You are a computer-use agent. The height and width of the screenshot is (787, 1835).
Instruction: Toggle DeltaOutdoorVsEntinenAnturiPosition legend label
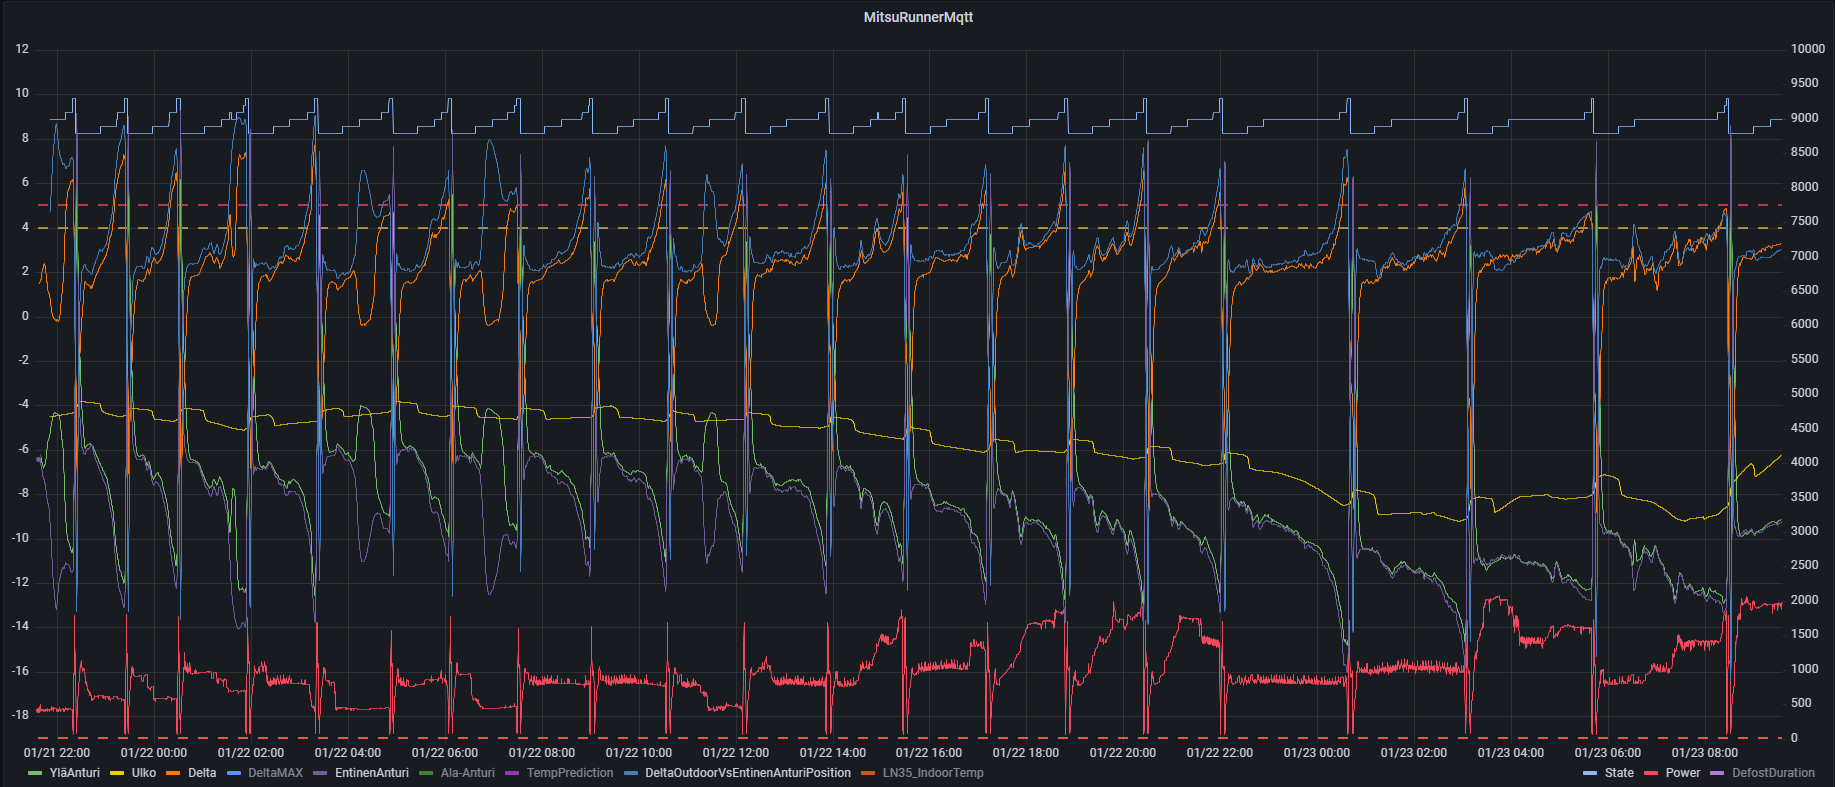[747, 773]
